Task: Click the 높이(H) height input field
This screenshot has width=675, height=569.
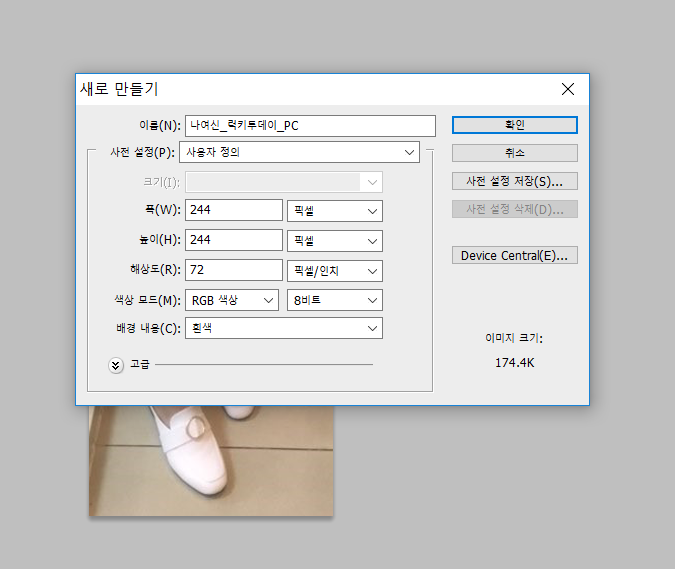Action: pos(234,240)
